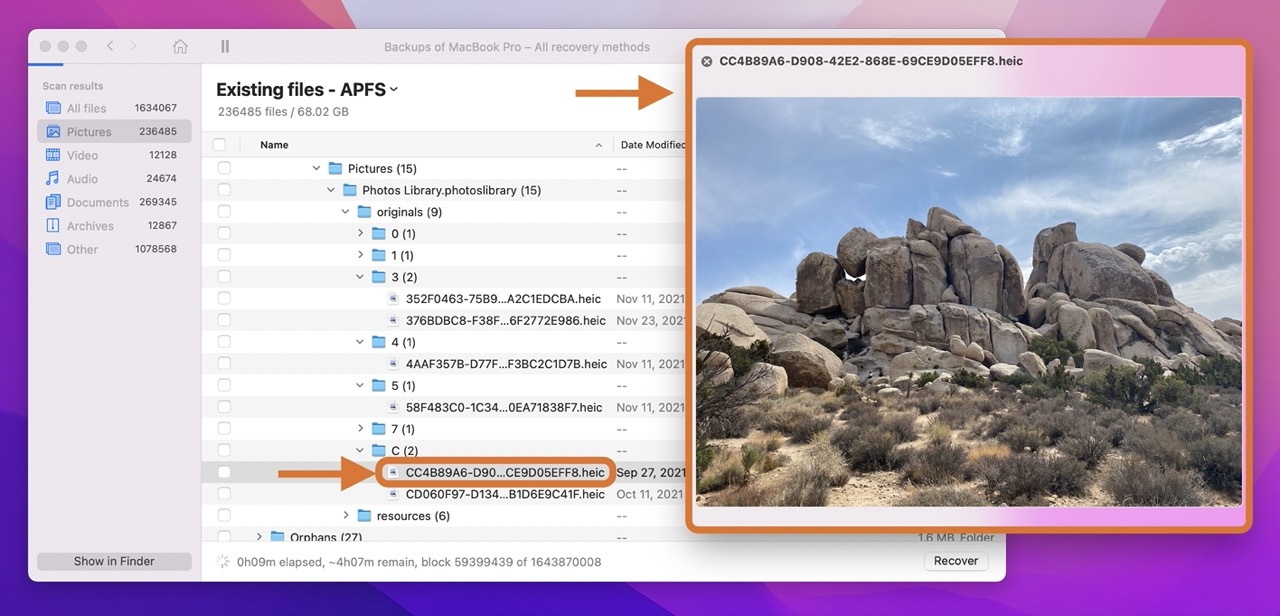1280x616 pixels.
Task: Expand folder 0 (1)
Action: 361,233
